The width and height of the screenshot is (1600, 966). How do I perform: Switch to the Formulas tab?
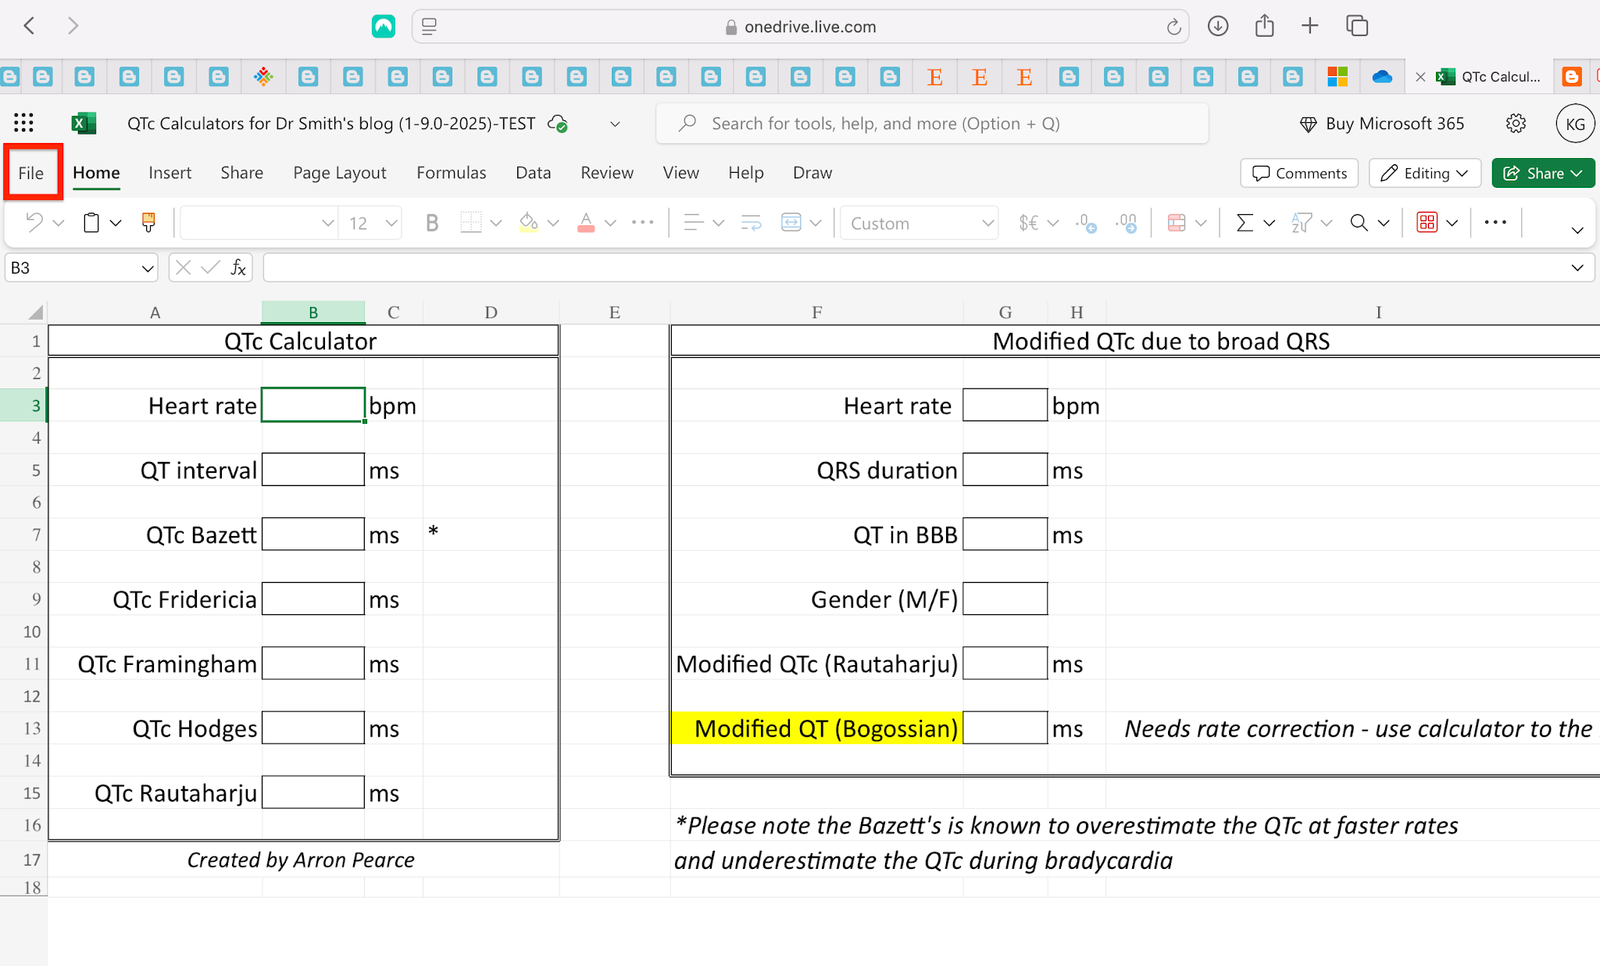coord(451,173)
